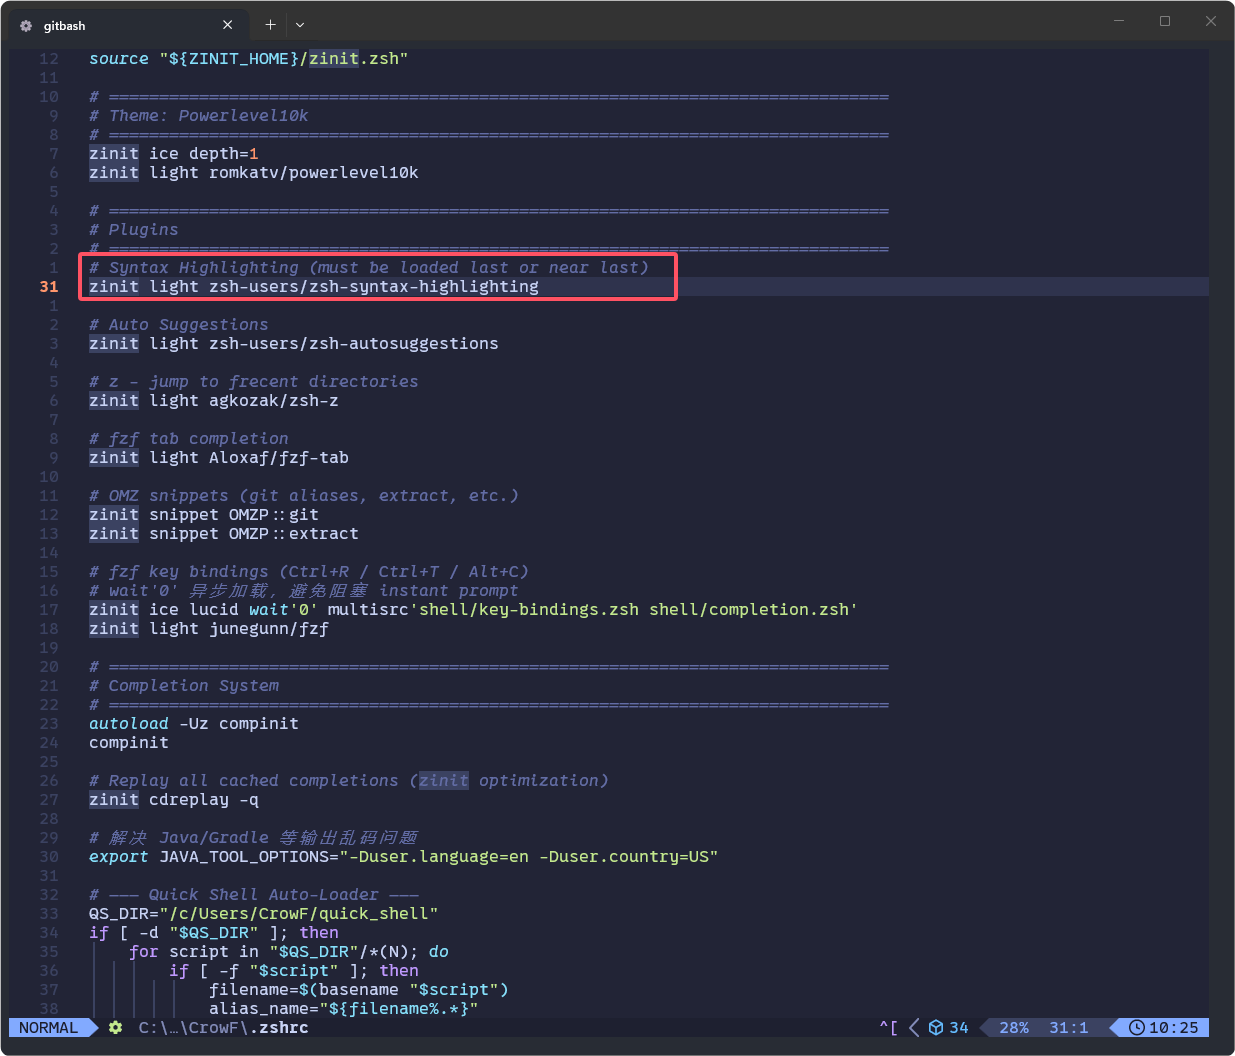The image size is (1235, 1056).
Task: Open a new terminal tab
Action: pos(270,24)
